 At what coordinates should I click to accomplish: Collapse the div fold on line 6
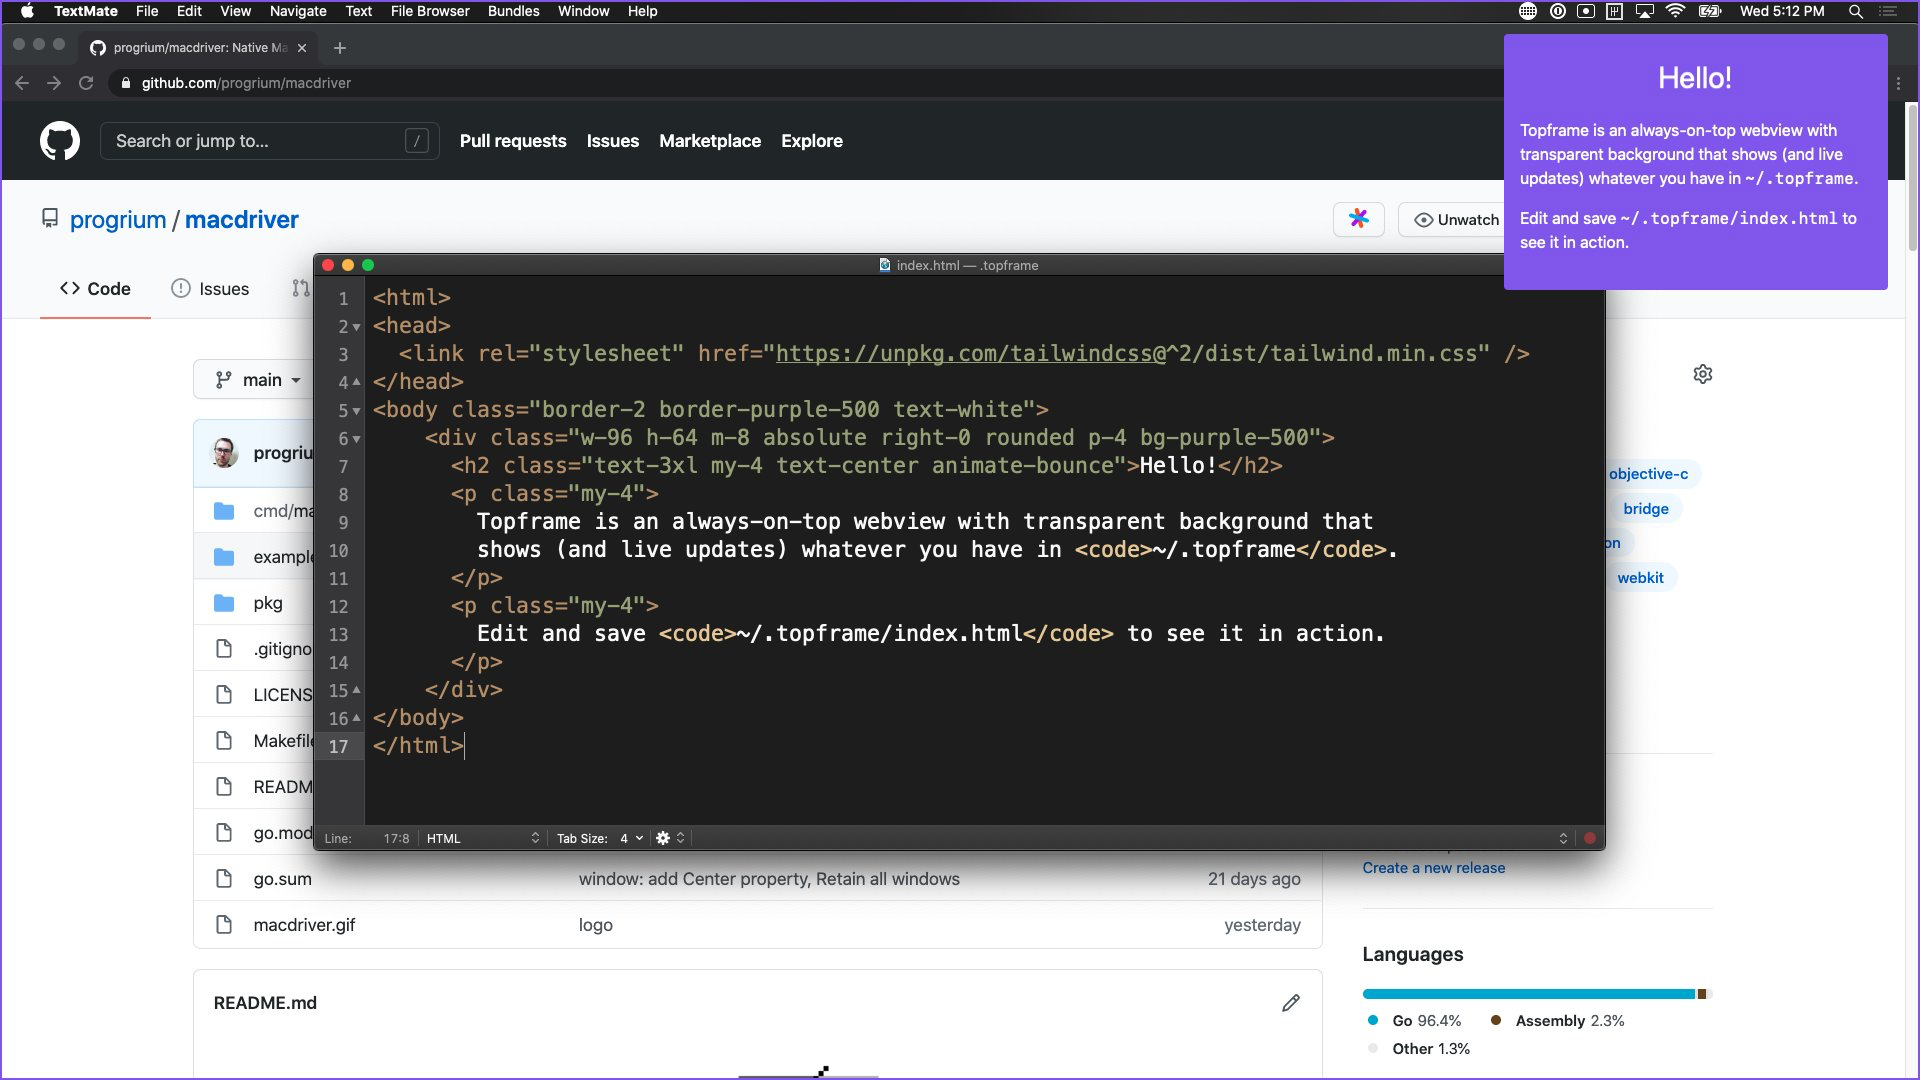357,439
